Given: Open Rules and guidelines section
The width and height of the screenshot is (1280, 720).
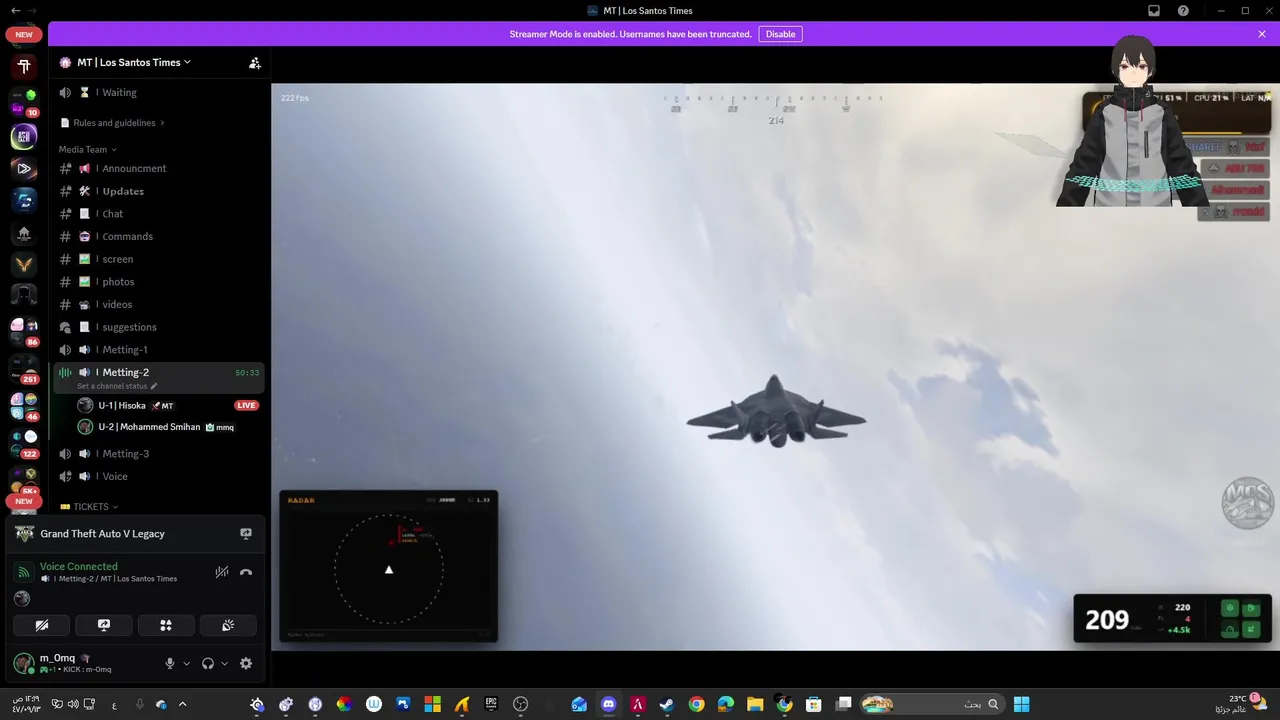Looking at the screenshot, I should [112, 123].
